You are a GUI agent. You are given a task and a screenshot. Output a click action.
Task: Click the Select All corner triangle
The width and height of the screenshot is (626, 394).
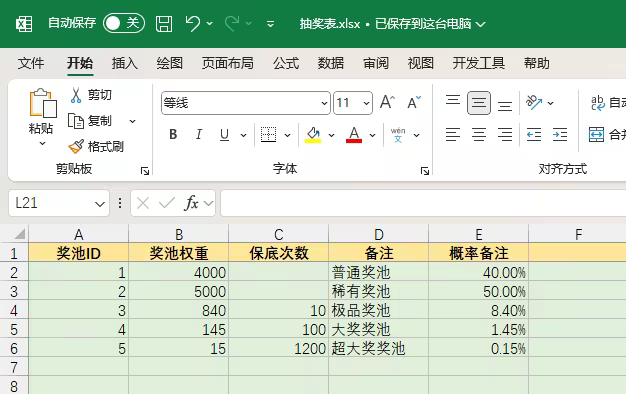[x=19, y=234]
